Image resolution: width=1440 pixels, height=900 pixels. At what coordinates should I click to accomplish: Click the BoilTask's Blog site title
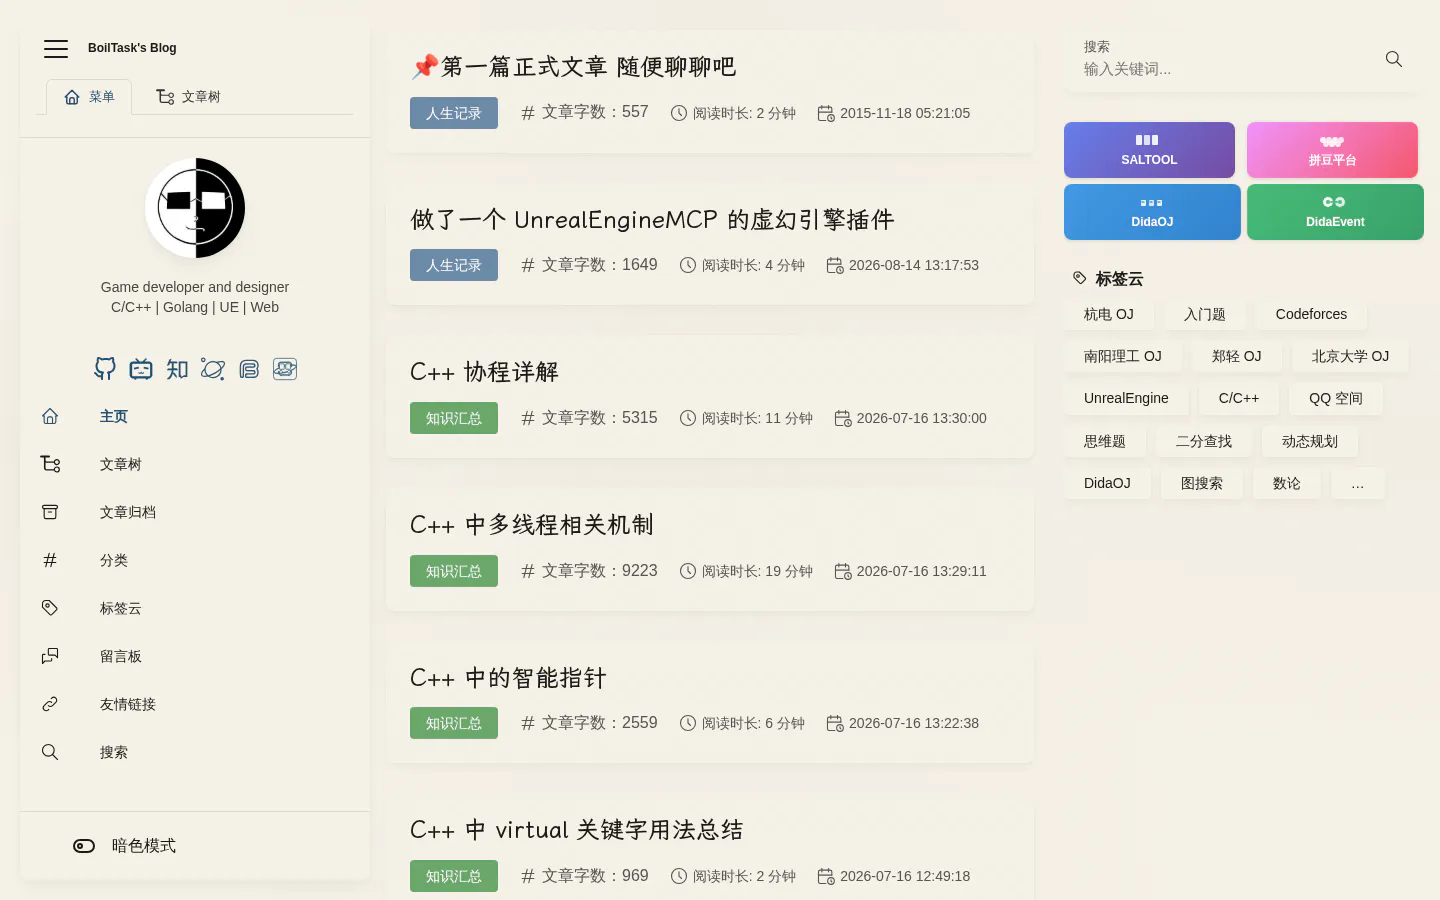(x=132, y=48)
